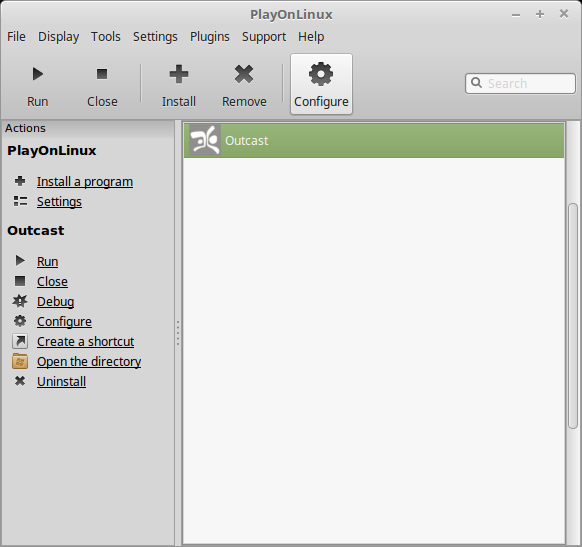
Task: Click the Uninstall link
Action: pyautogui.click(x=62, y=382)
